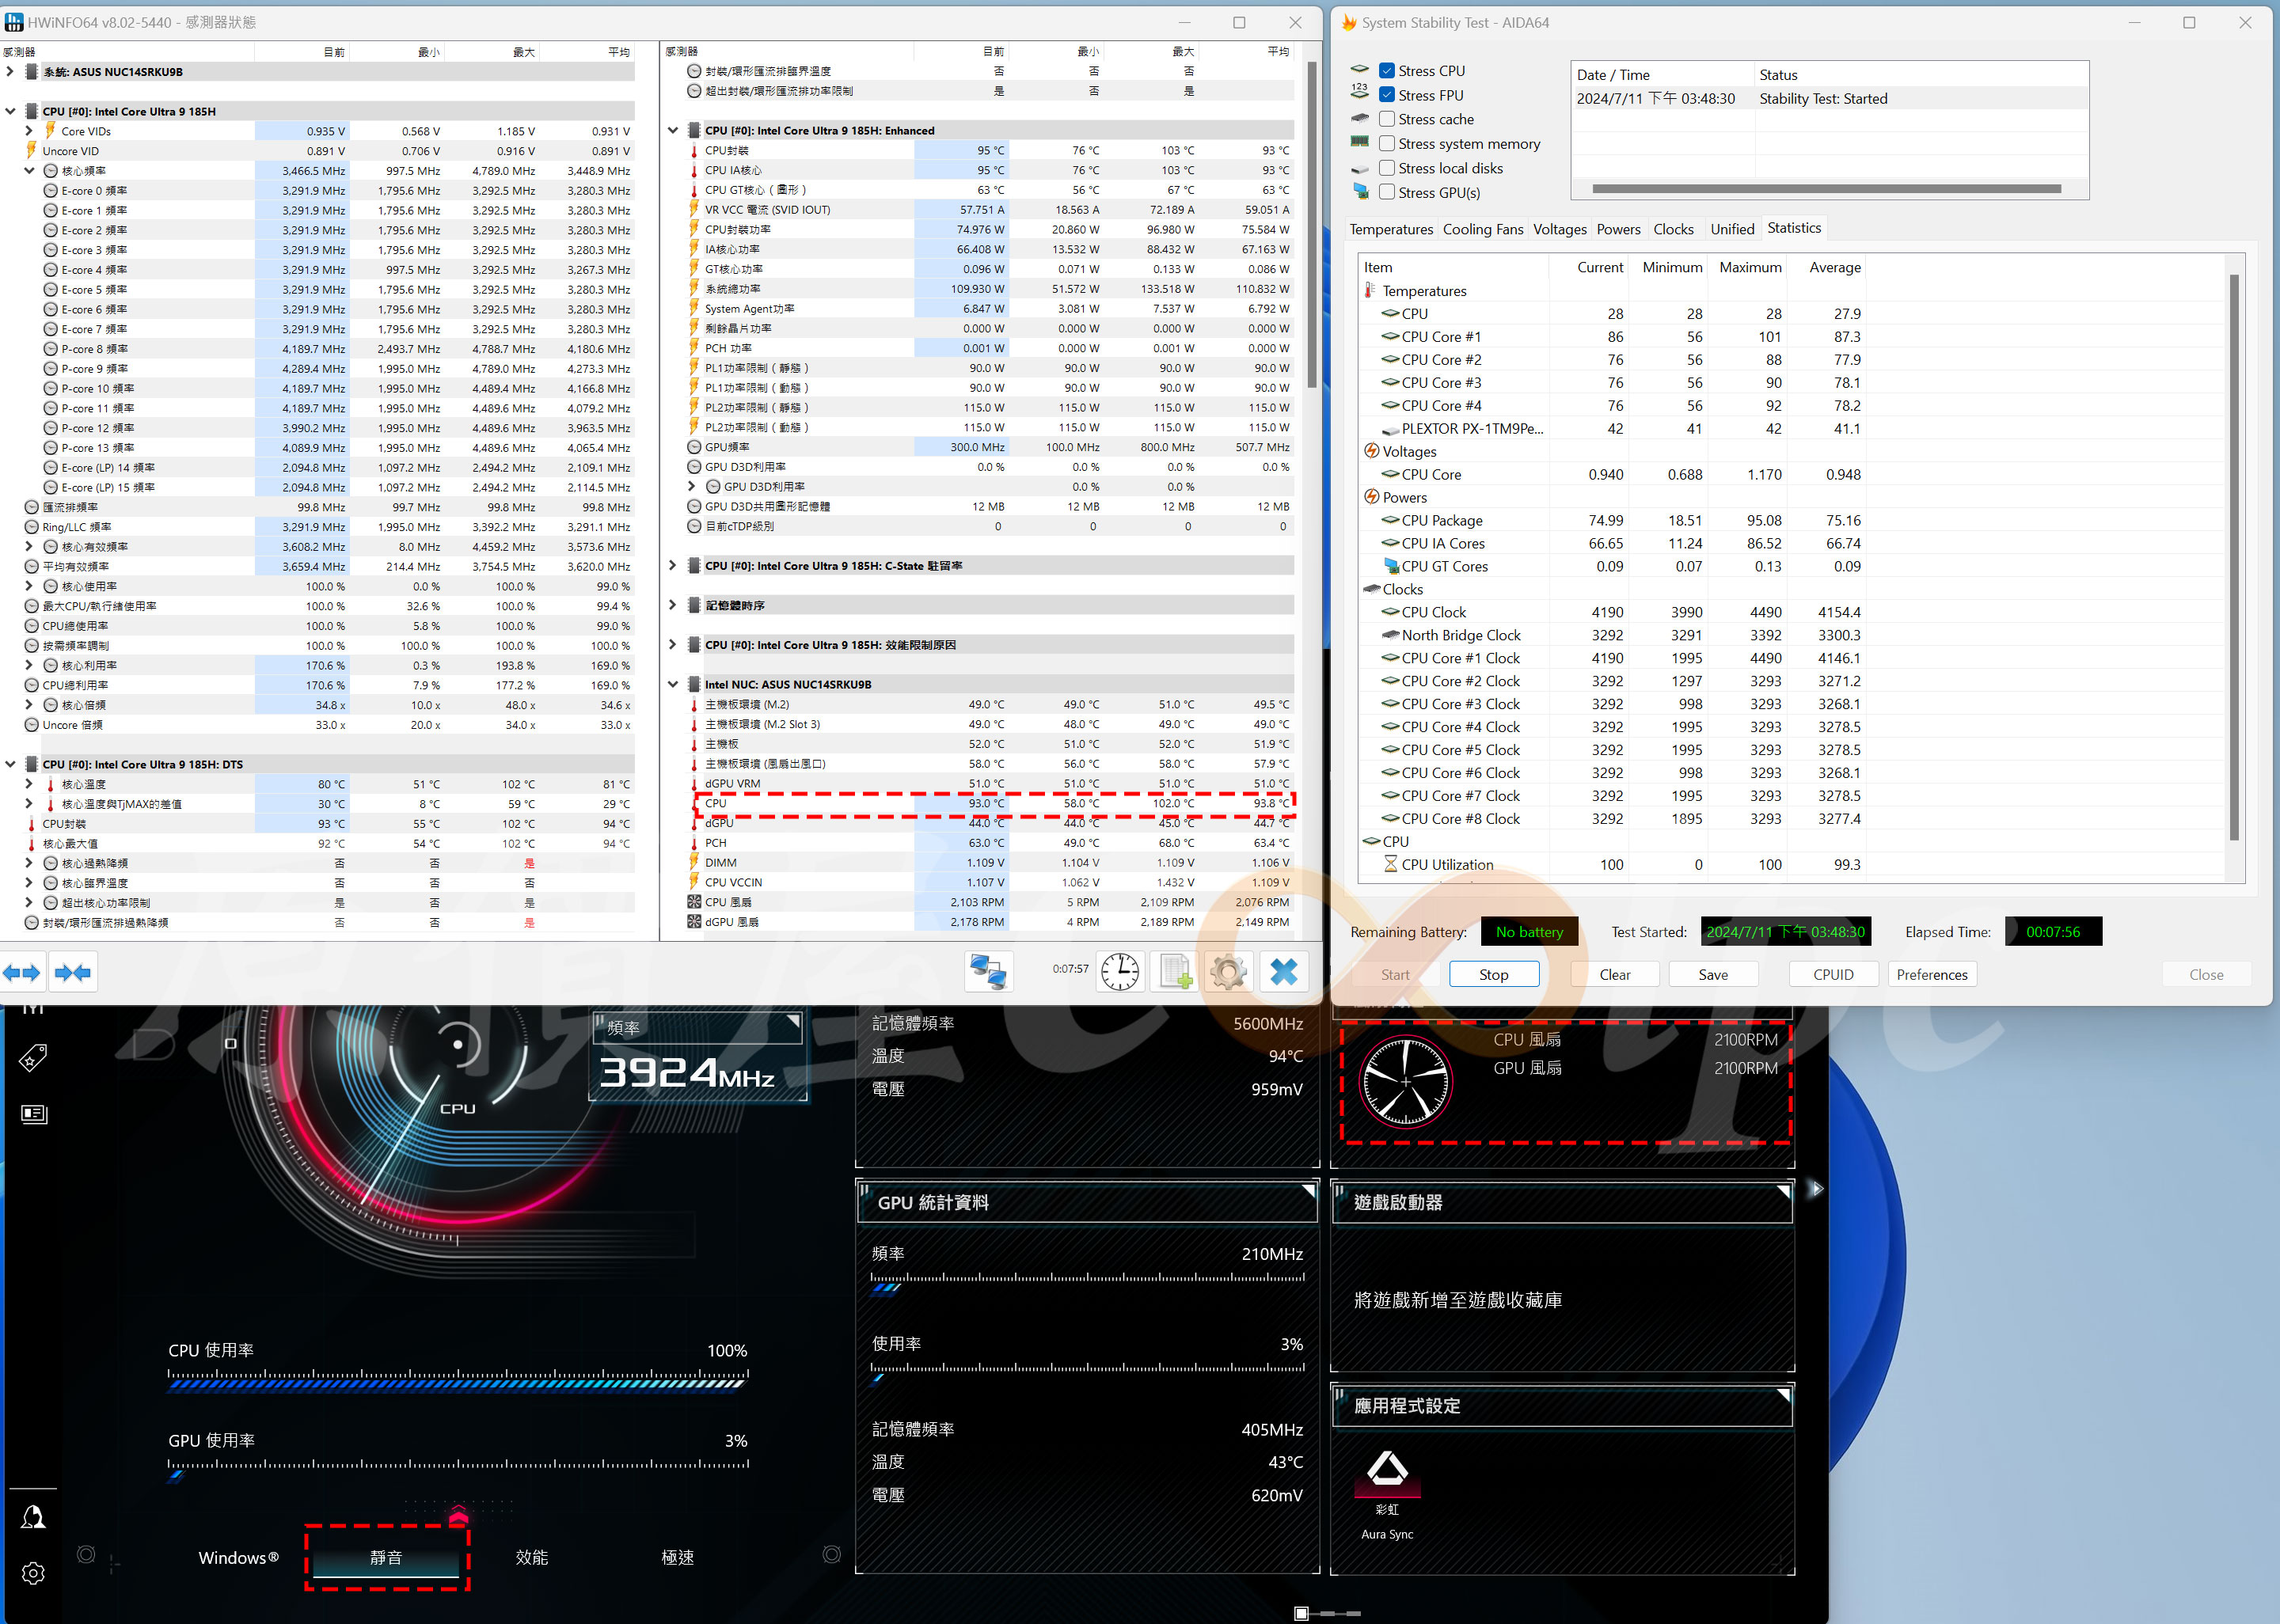Expand 系統: ASUS NUC14SRKU9B node
This screenshot has width=2280, height=1624.
pyautogui.click(x=10, y=72)
